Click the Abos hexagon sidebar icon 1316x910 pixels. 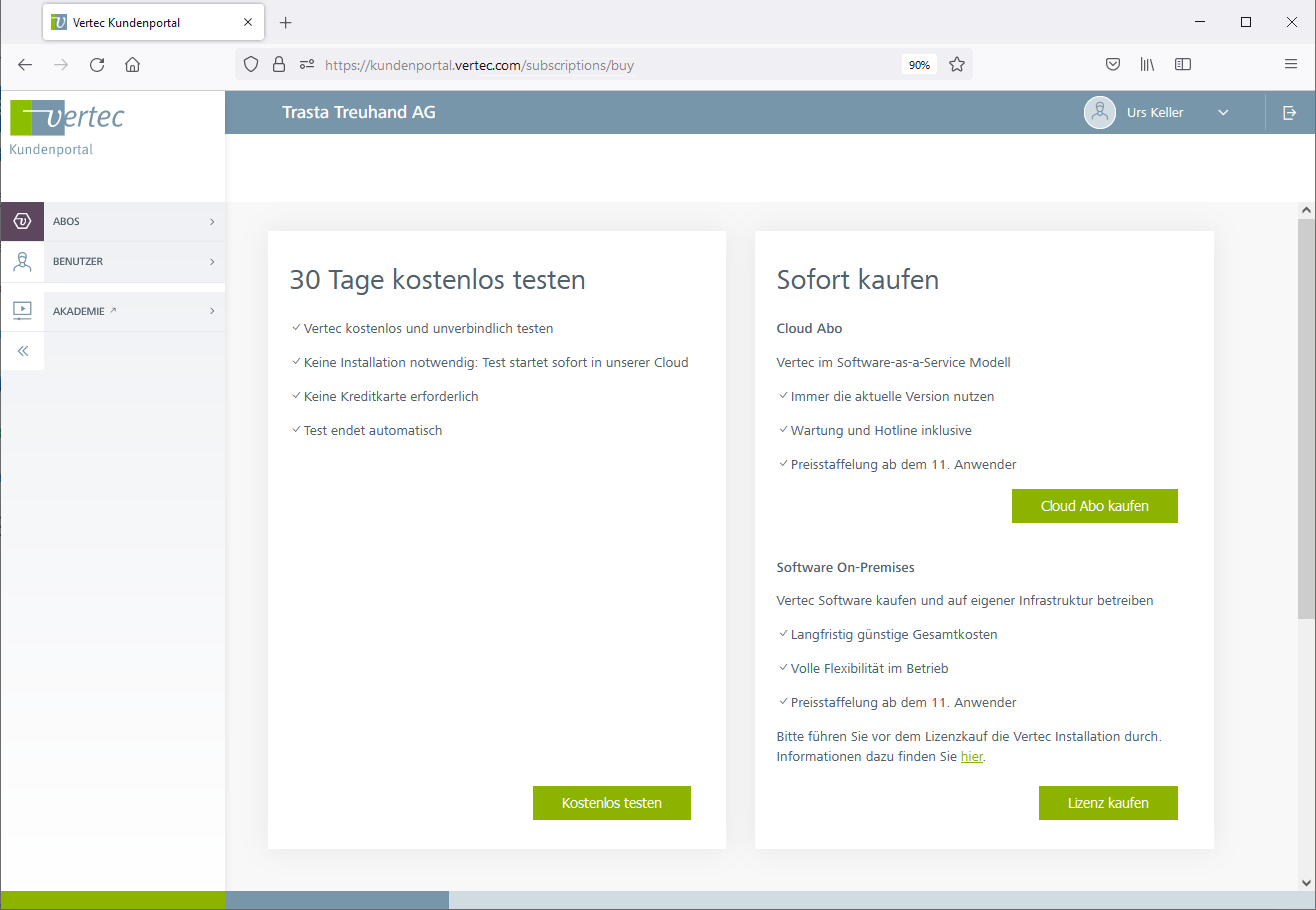(x=22, y=221)
